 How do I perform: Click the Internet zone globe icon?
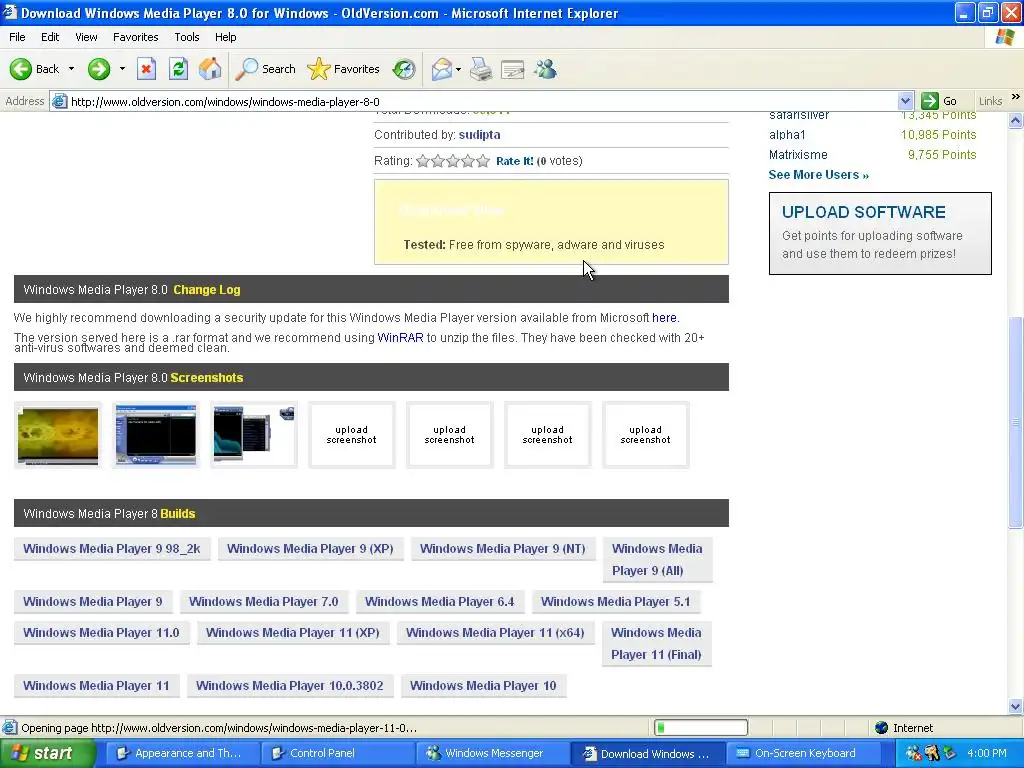click(882, 728)
